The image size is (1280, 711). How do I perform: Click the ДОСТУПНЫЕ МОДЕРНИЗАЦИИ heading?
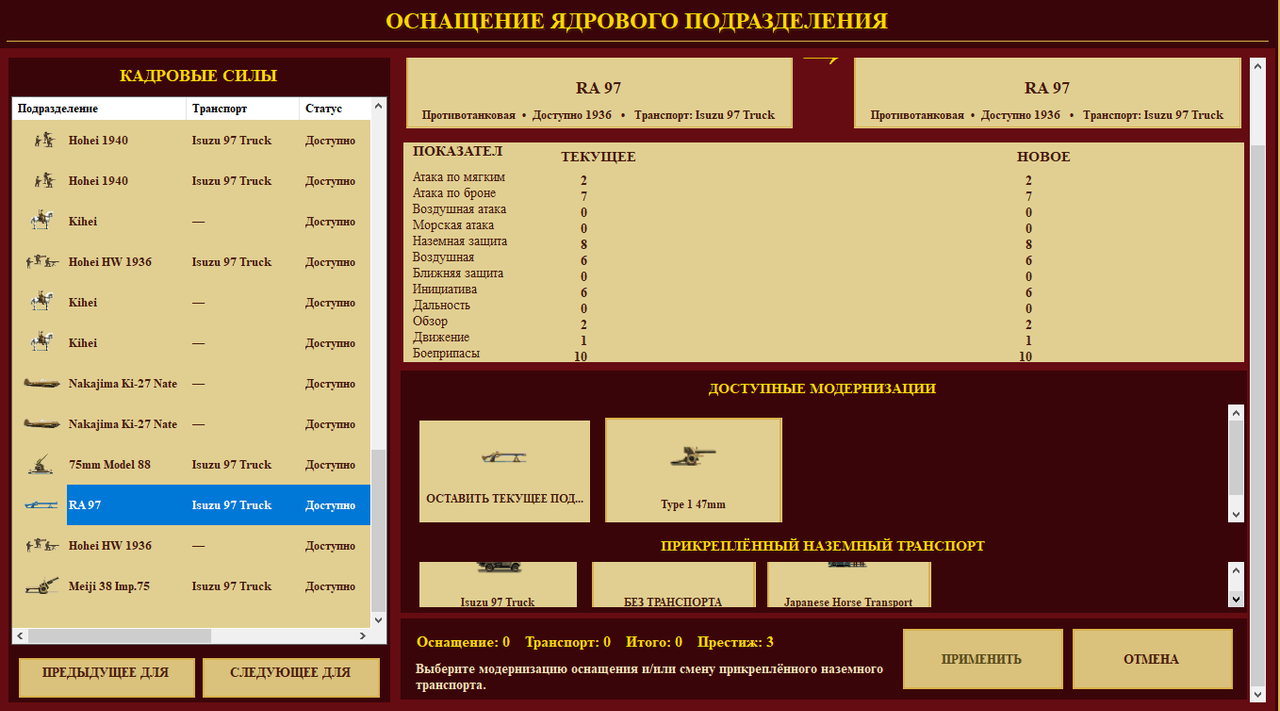822,388
